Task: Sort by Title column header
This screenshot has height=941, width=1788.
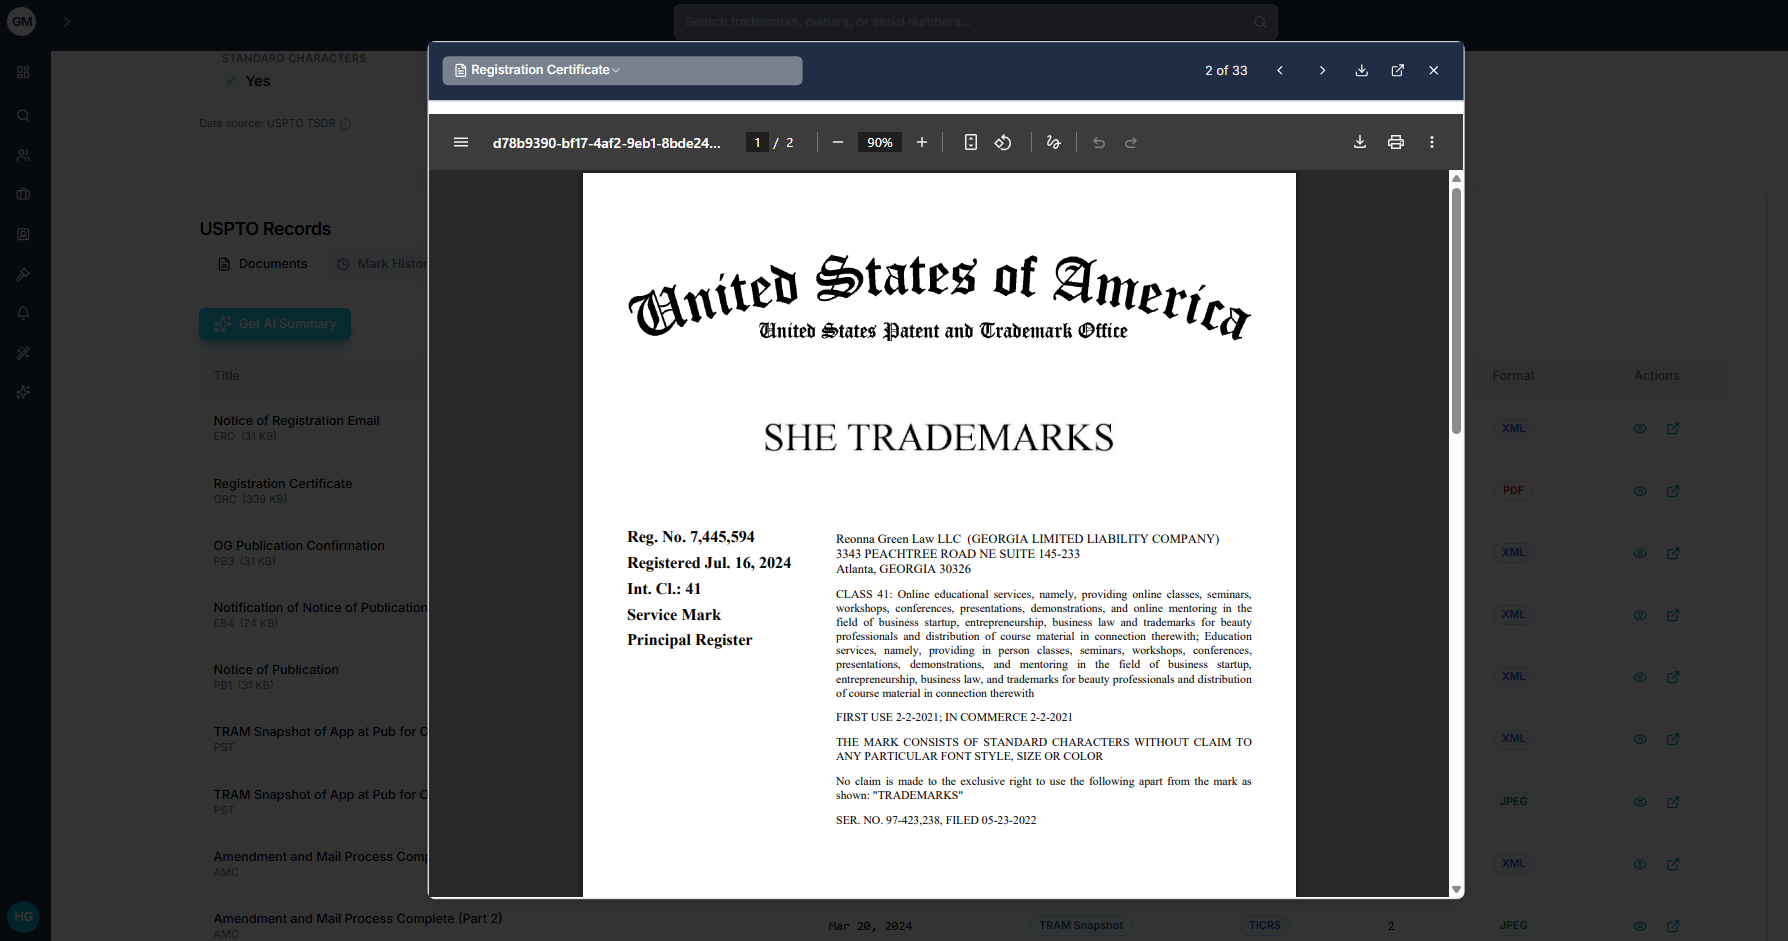Action: [x=227, y=376]
